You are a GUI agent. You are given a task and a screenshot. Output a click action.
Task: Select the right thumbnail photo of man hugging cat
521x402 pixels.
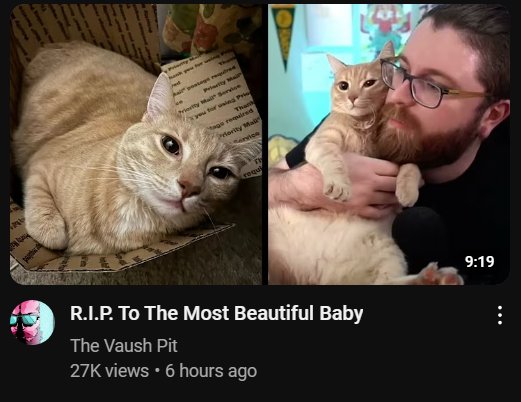click(389, 144)
